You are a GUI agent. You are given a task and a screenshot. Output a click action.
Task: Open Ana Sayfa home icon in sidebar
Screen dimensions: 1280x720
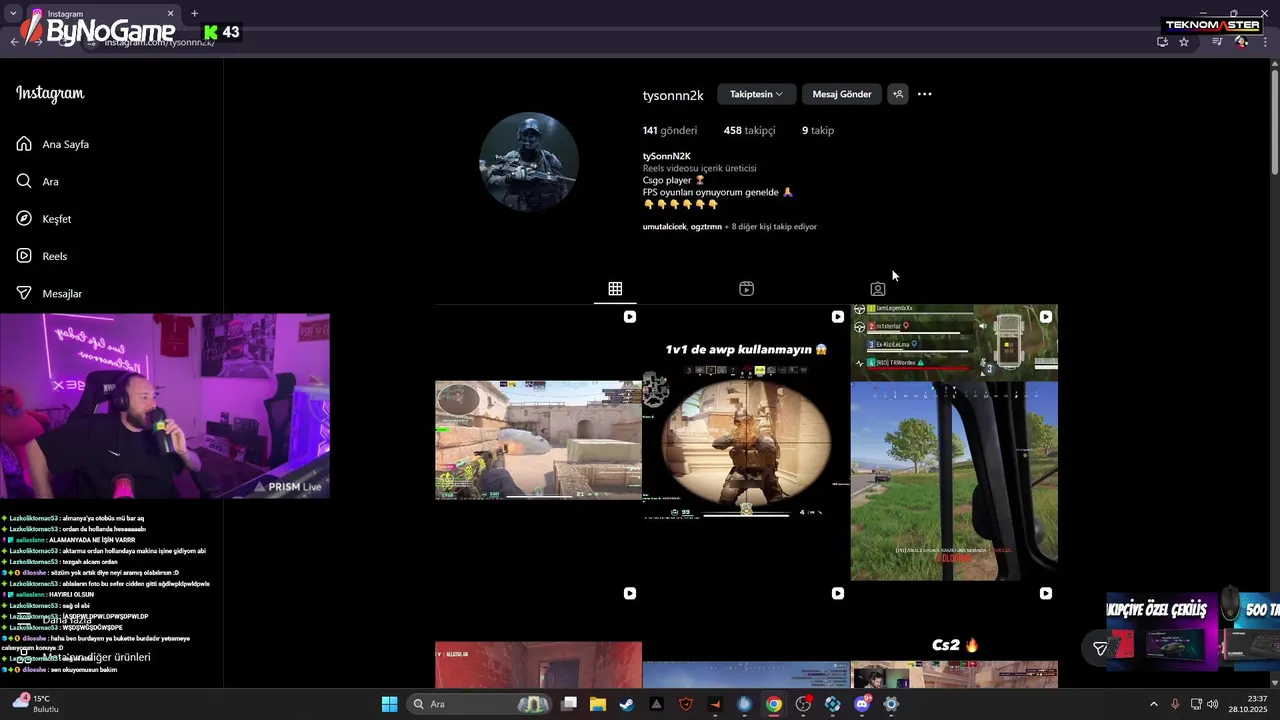[24, 144]
